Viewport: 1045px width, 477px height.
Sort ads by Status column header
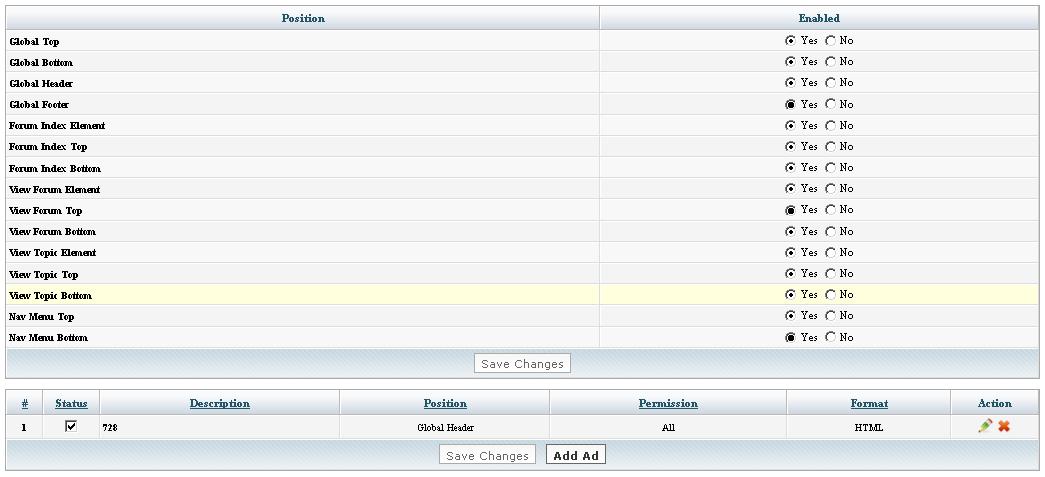point(71,403)
